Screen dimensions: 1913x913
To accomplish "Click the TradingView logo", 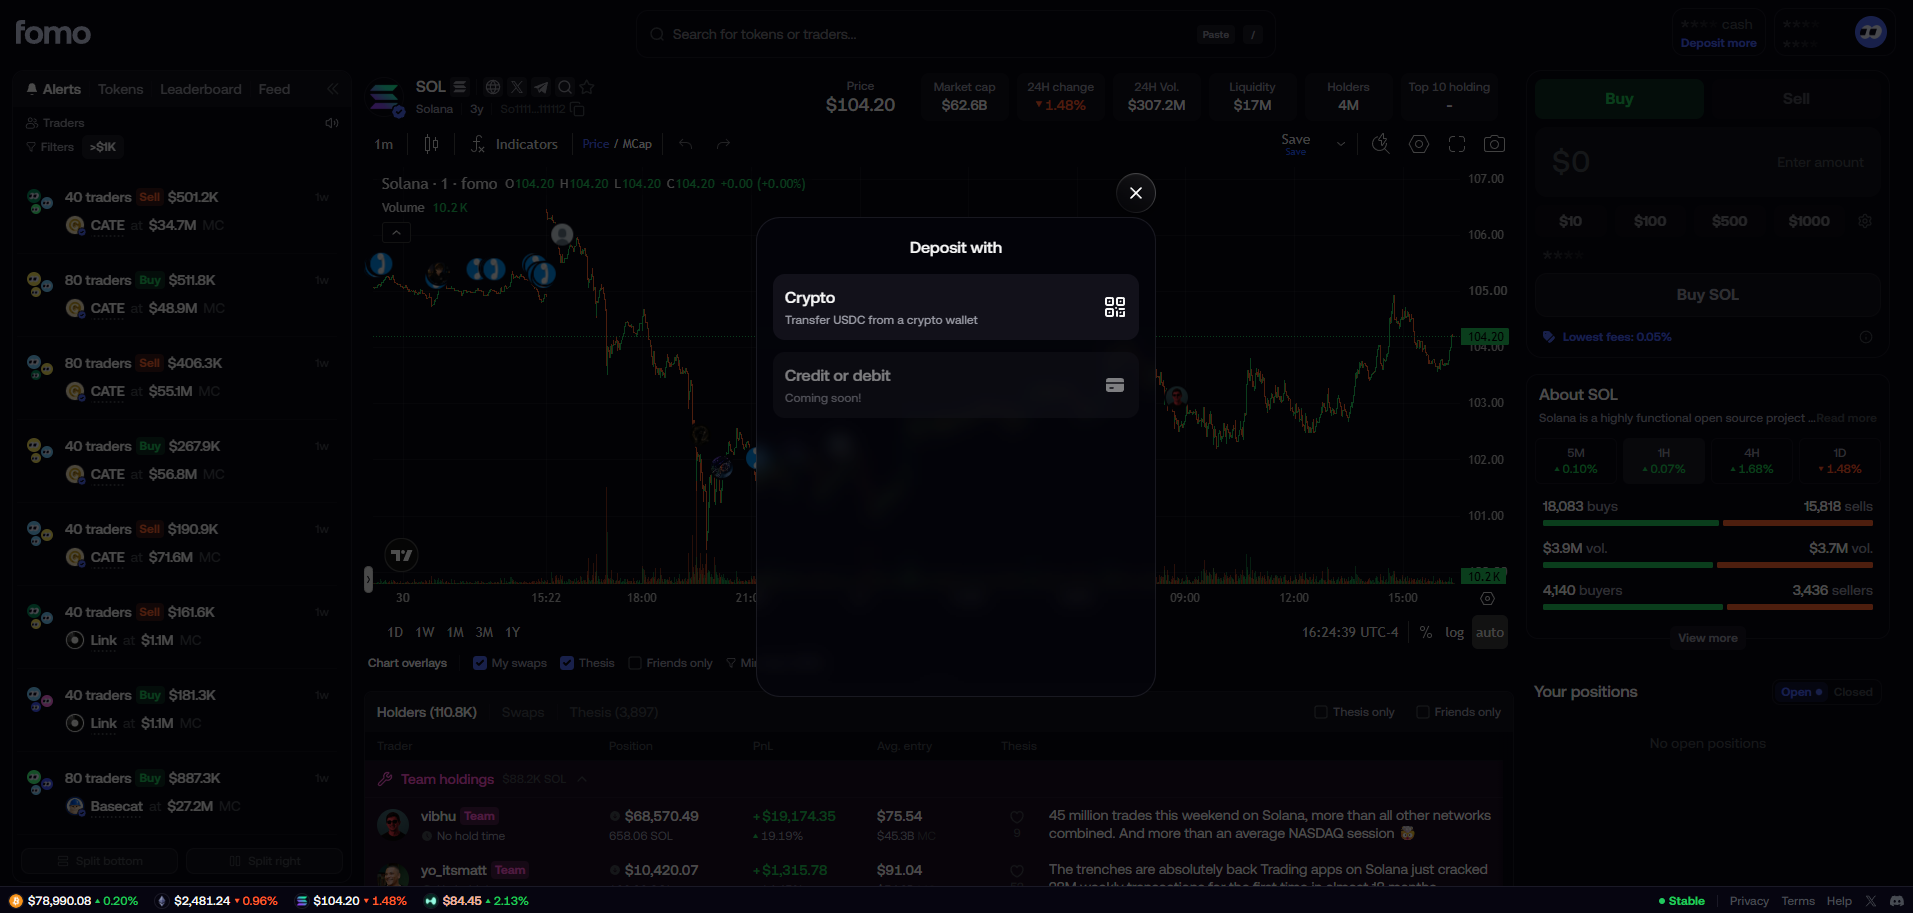I will 401,555.
